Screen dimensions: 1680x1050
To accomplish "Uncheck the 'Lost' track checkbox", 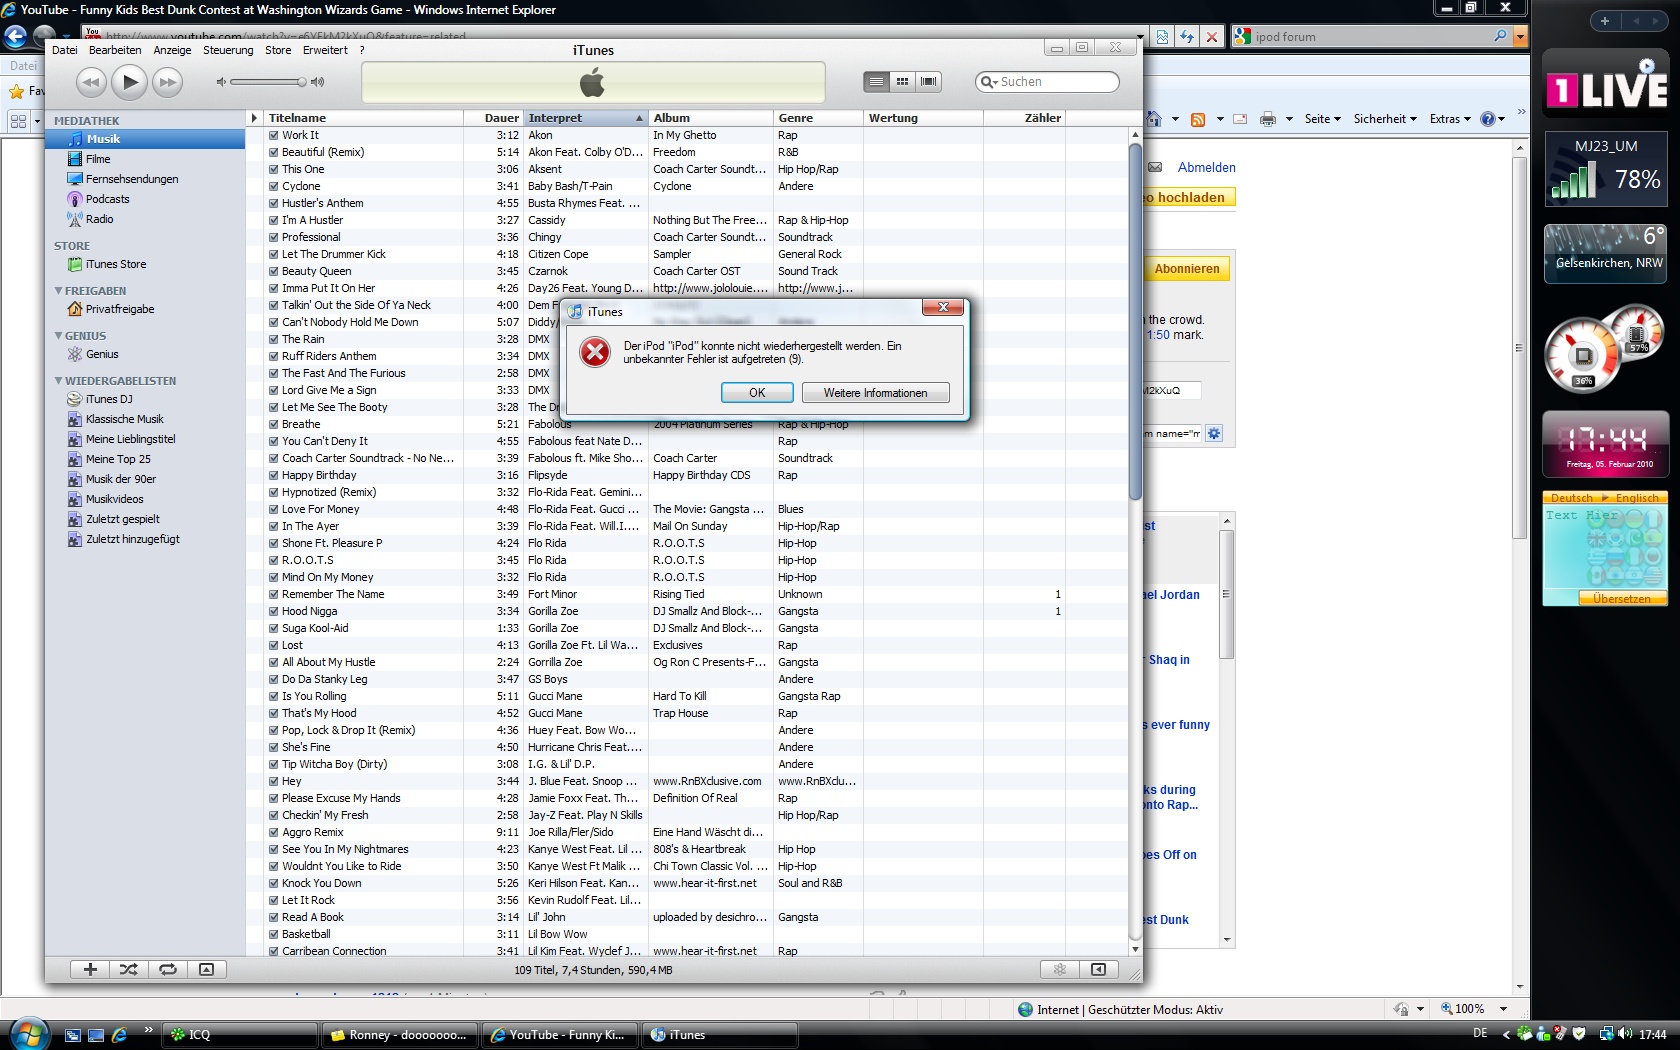I will point(274,645).
